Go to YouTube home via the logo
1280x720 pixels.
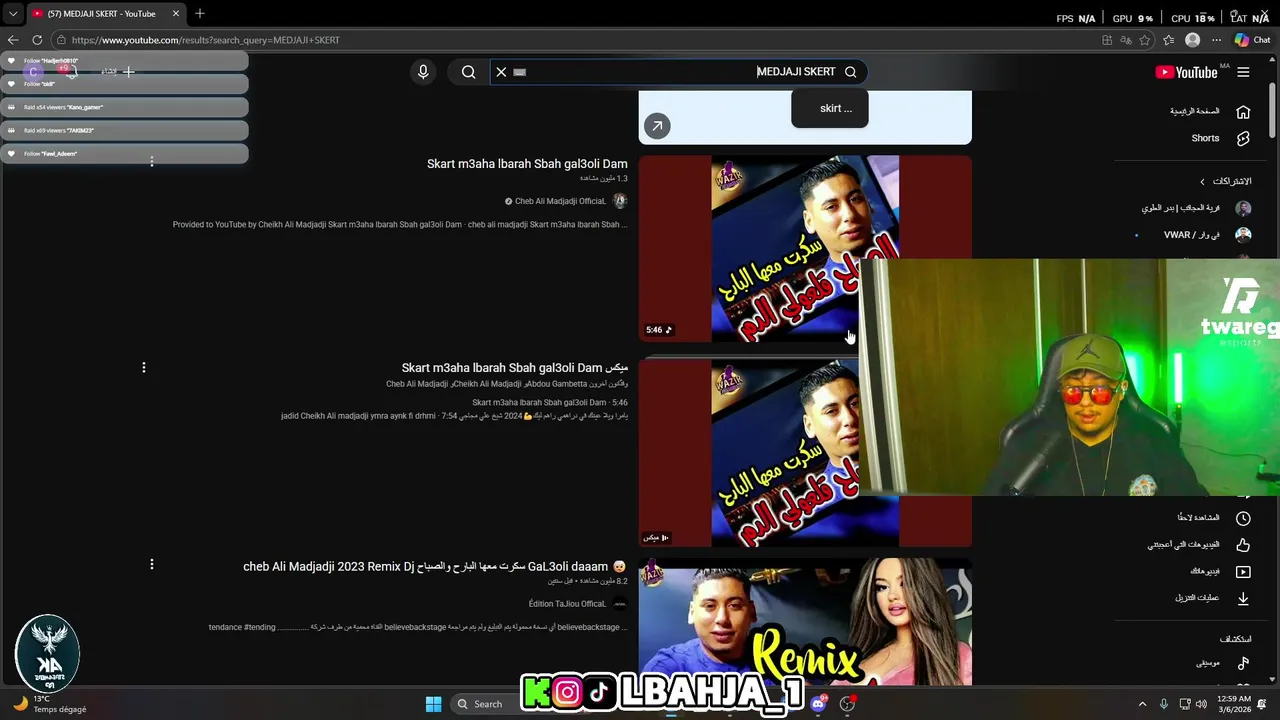[x=1186, y=72]
